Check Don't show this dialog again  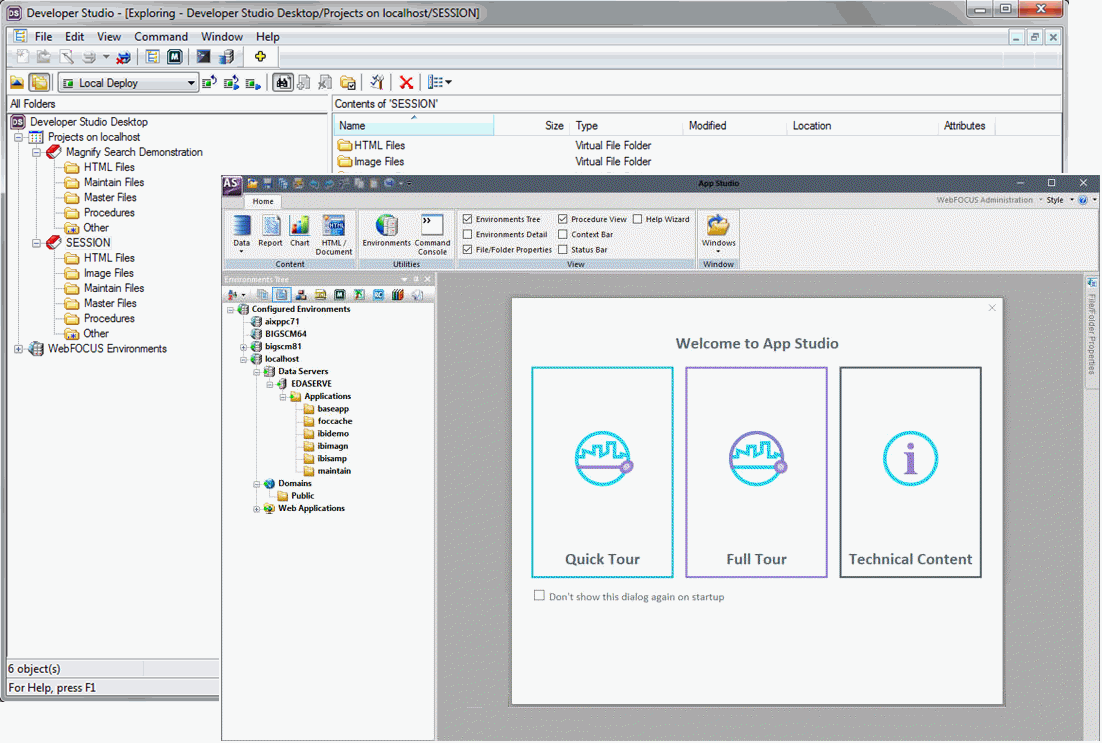click(x=540, y=596)
